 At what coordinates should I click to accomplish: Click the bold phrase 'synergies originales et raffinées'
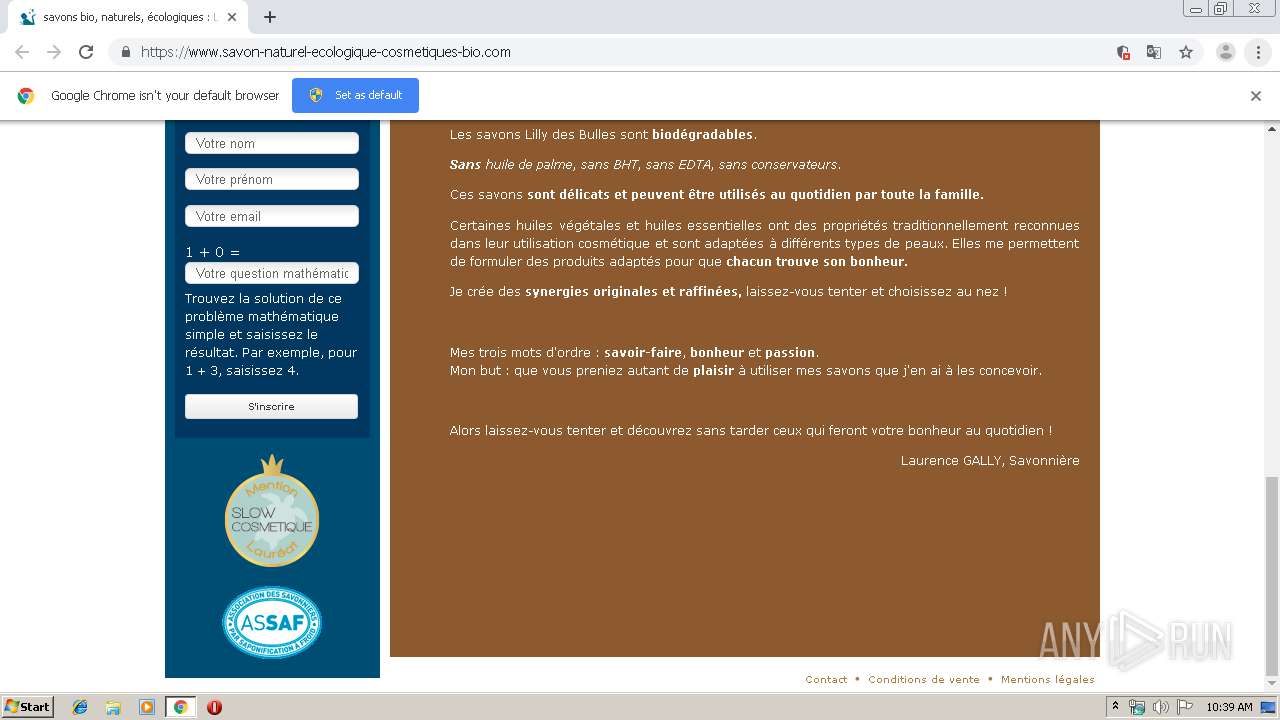coord(633,291)
